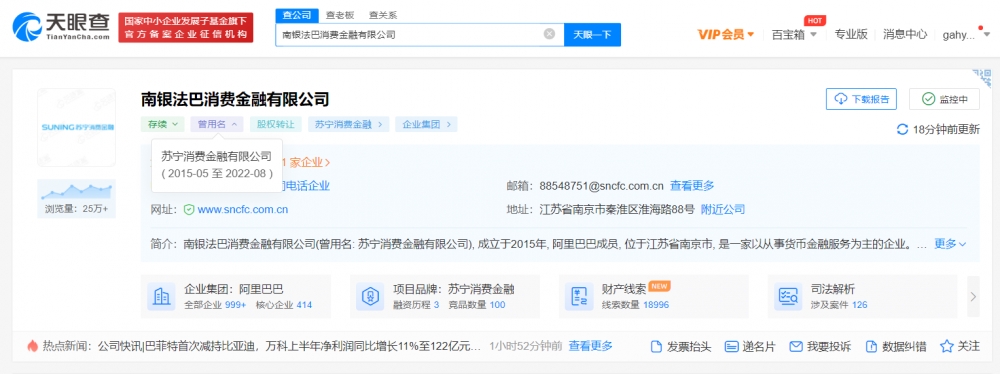Click the red 官方备案企业征信机构 banner
This screenshot has height=374, width=1000.
186,27
